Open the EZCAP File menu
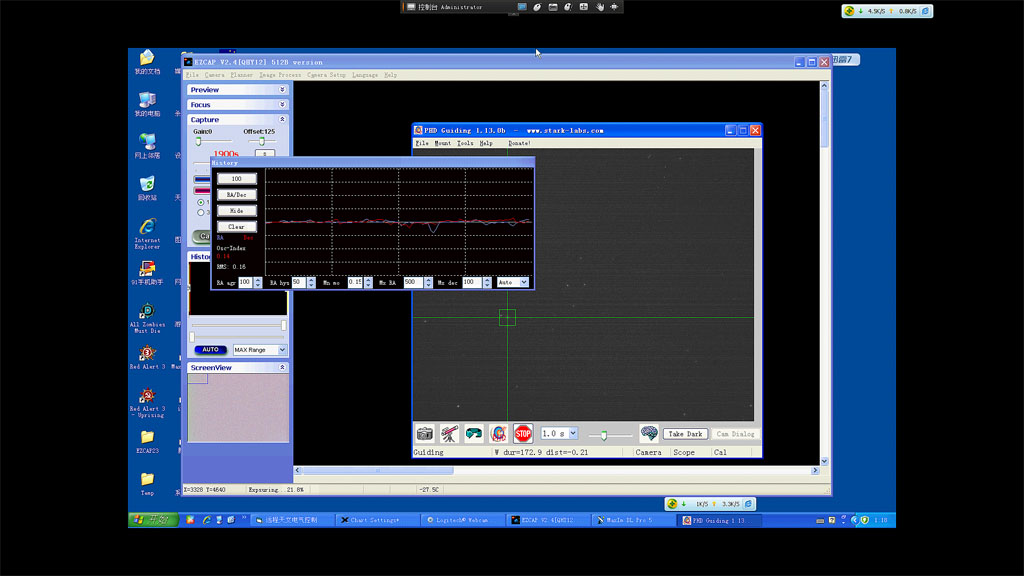Screen dimensions: 1024x576 192,75
